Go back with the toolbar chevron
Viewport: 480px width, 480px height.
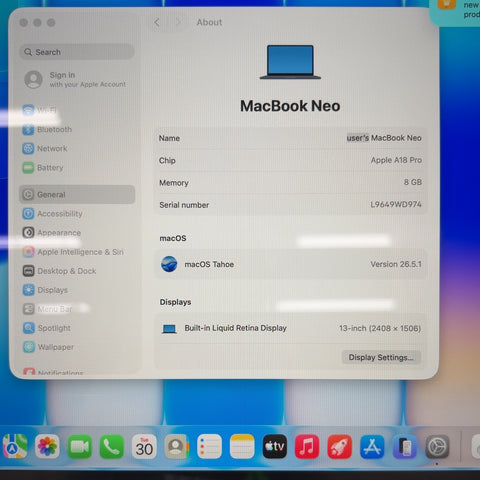pyautogui.click(x=157, y=22)
